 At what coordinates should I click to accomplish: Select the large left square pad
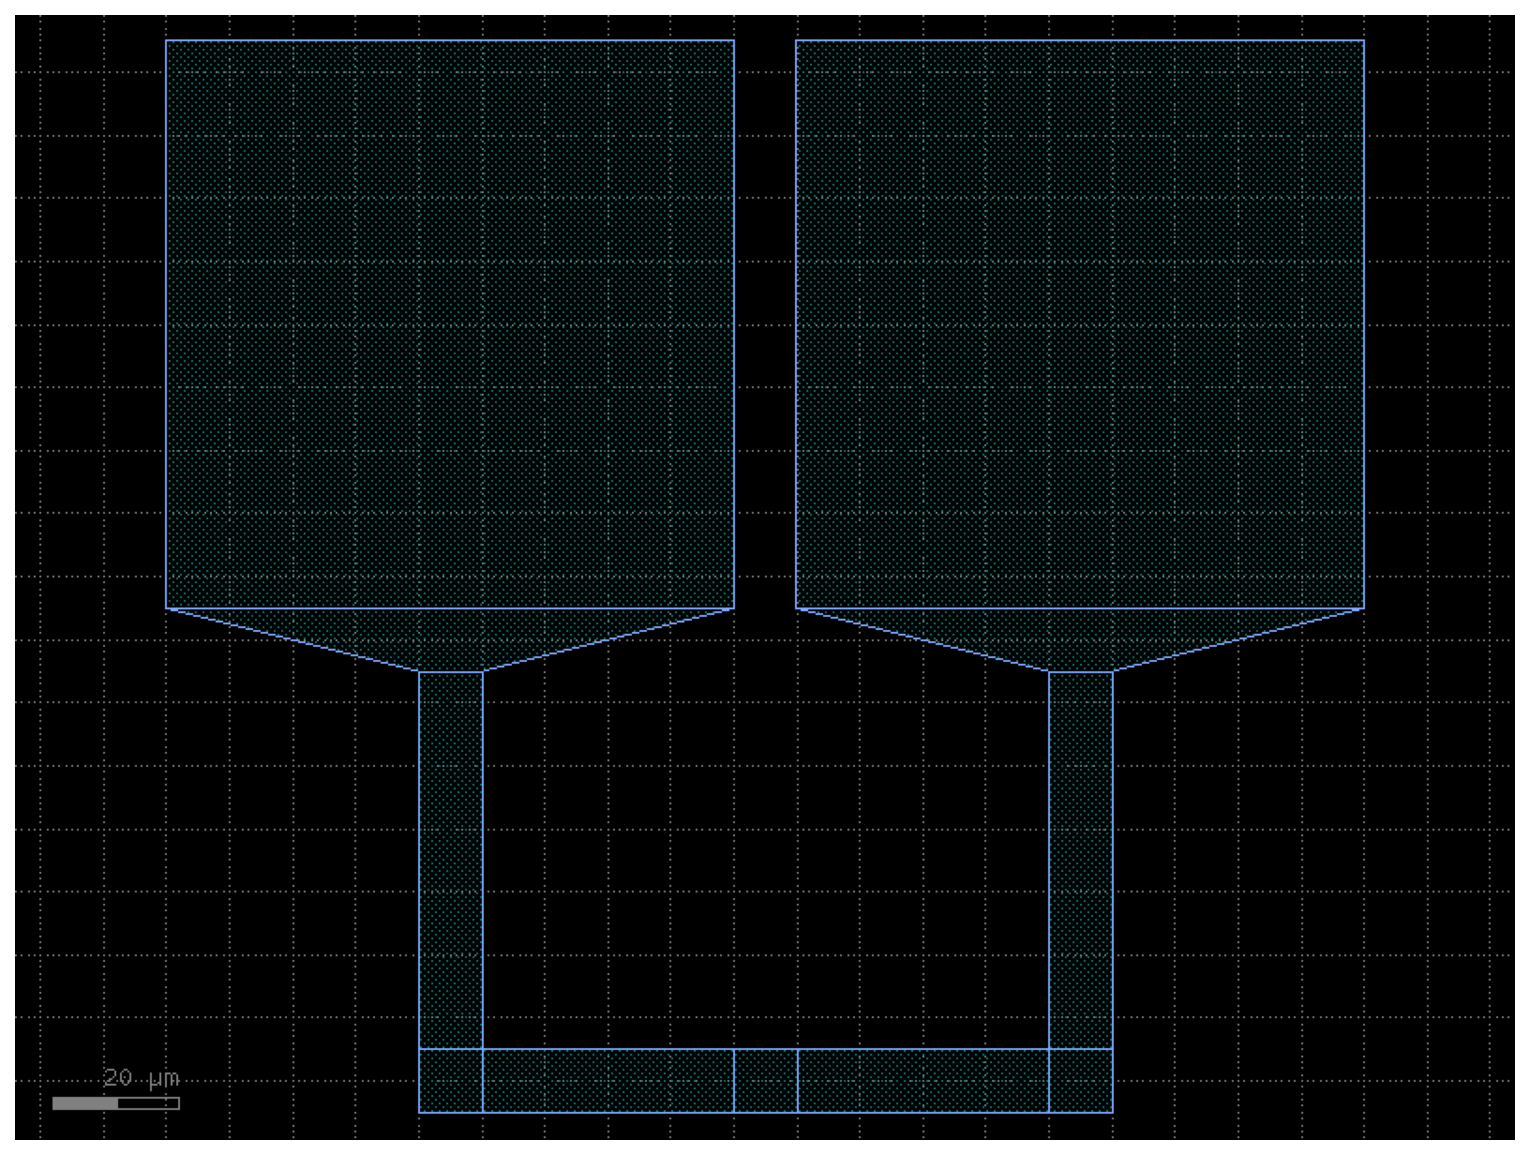click(450, 324)
